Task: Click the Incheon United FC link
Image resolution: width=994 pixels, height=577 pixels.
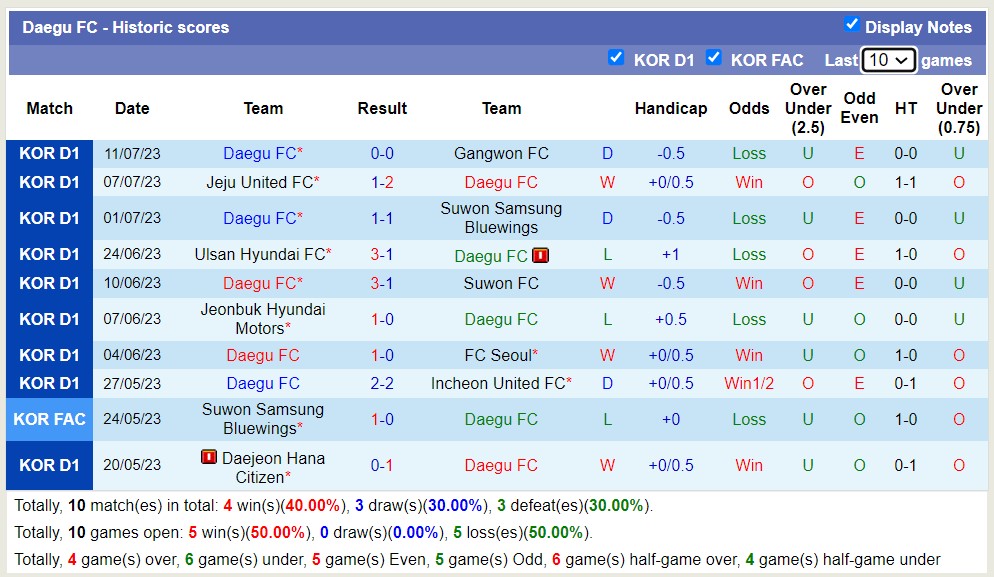Action: point(501,383)
